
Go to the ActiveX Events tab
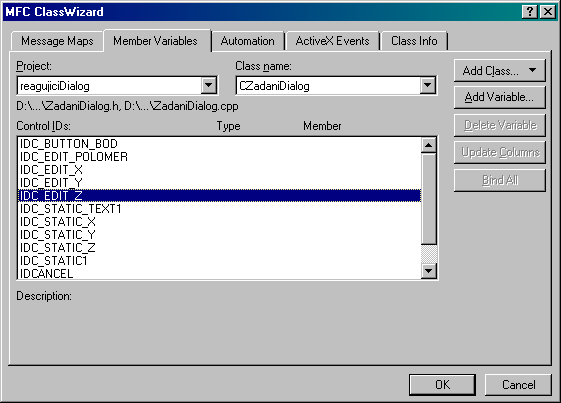(332, 41)
